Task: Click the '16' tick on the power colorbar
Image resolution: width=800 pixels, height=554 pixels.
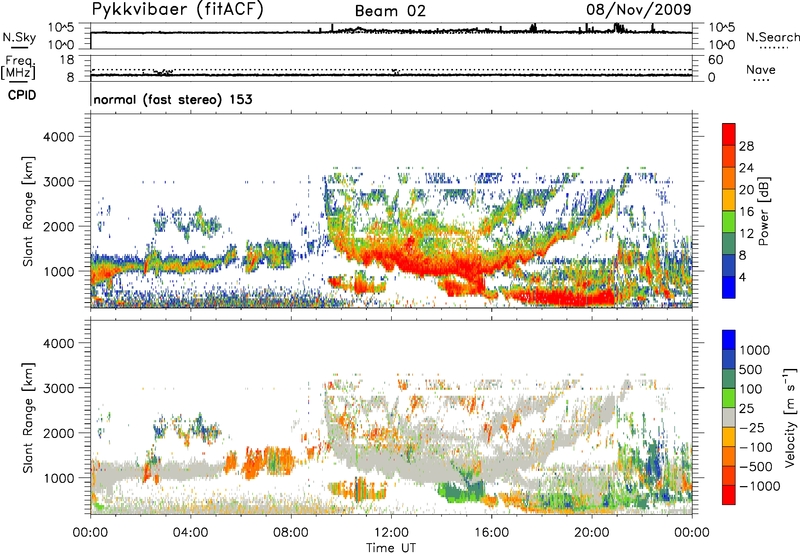Action: [x=746, y=212]
